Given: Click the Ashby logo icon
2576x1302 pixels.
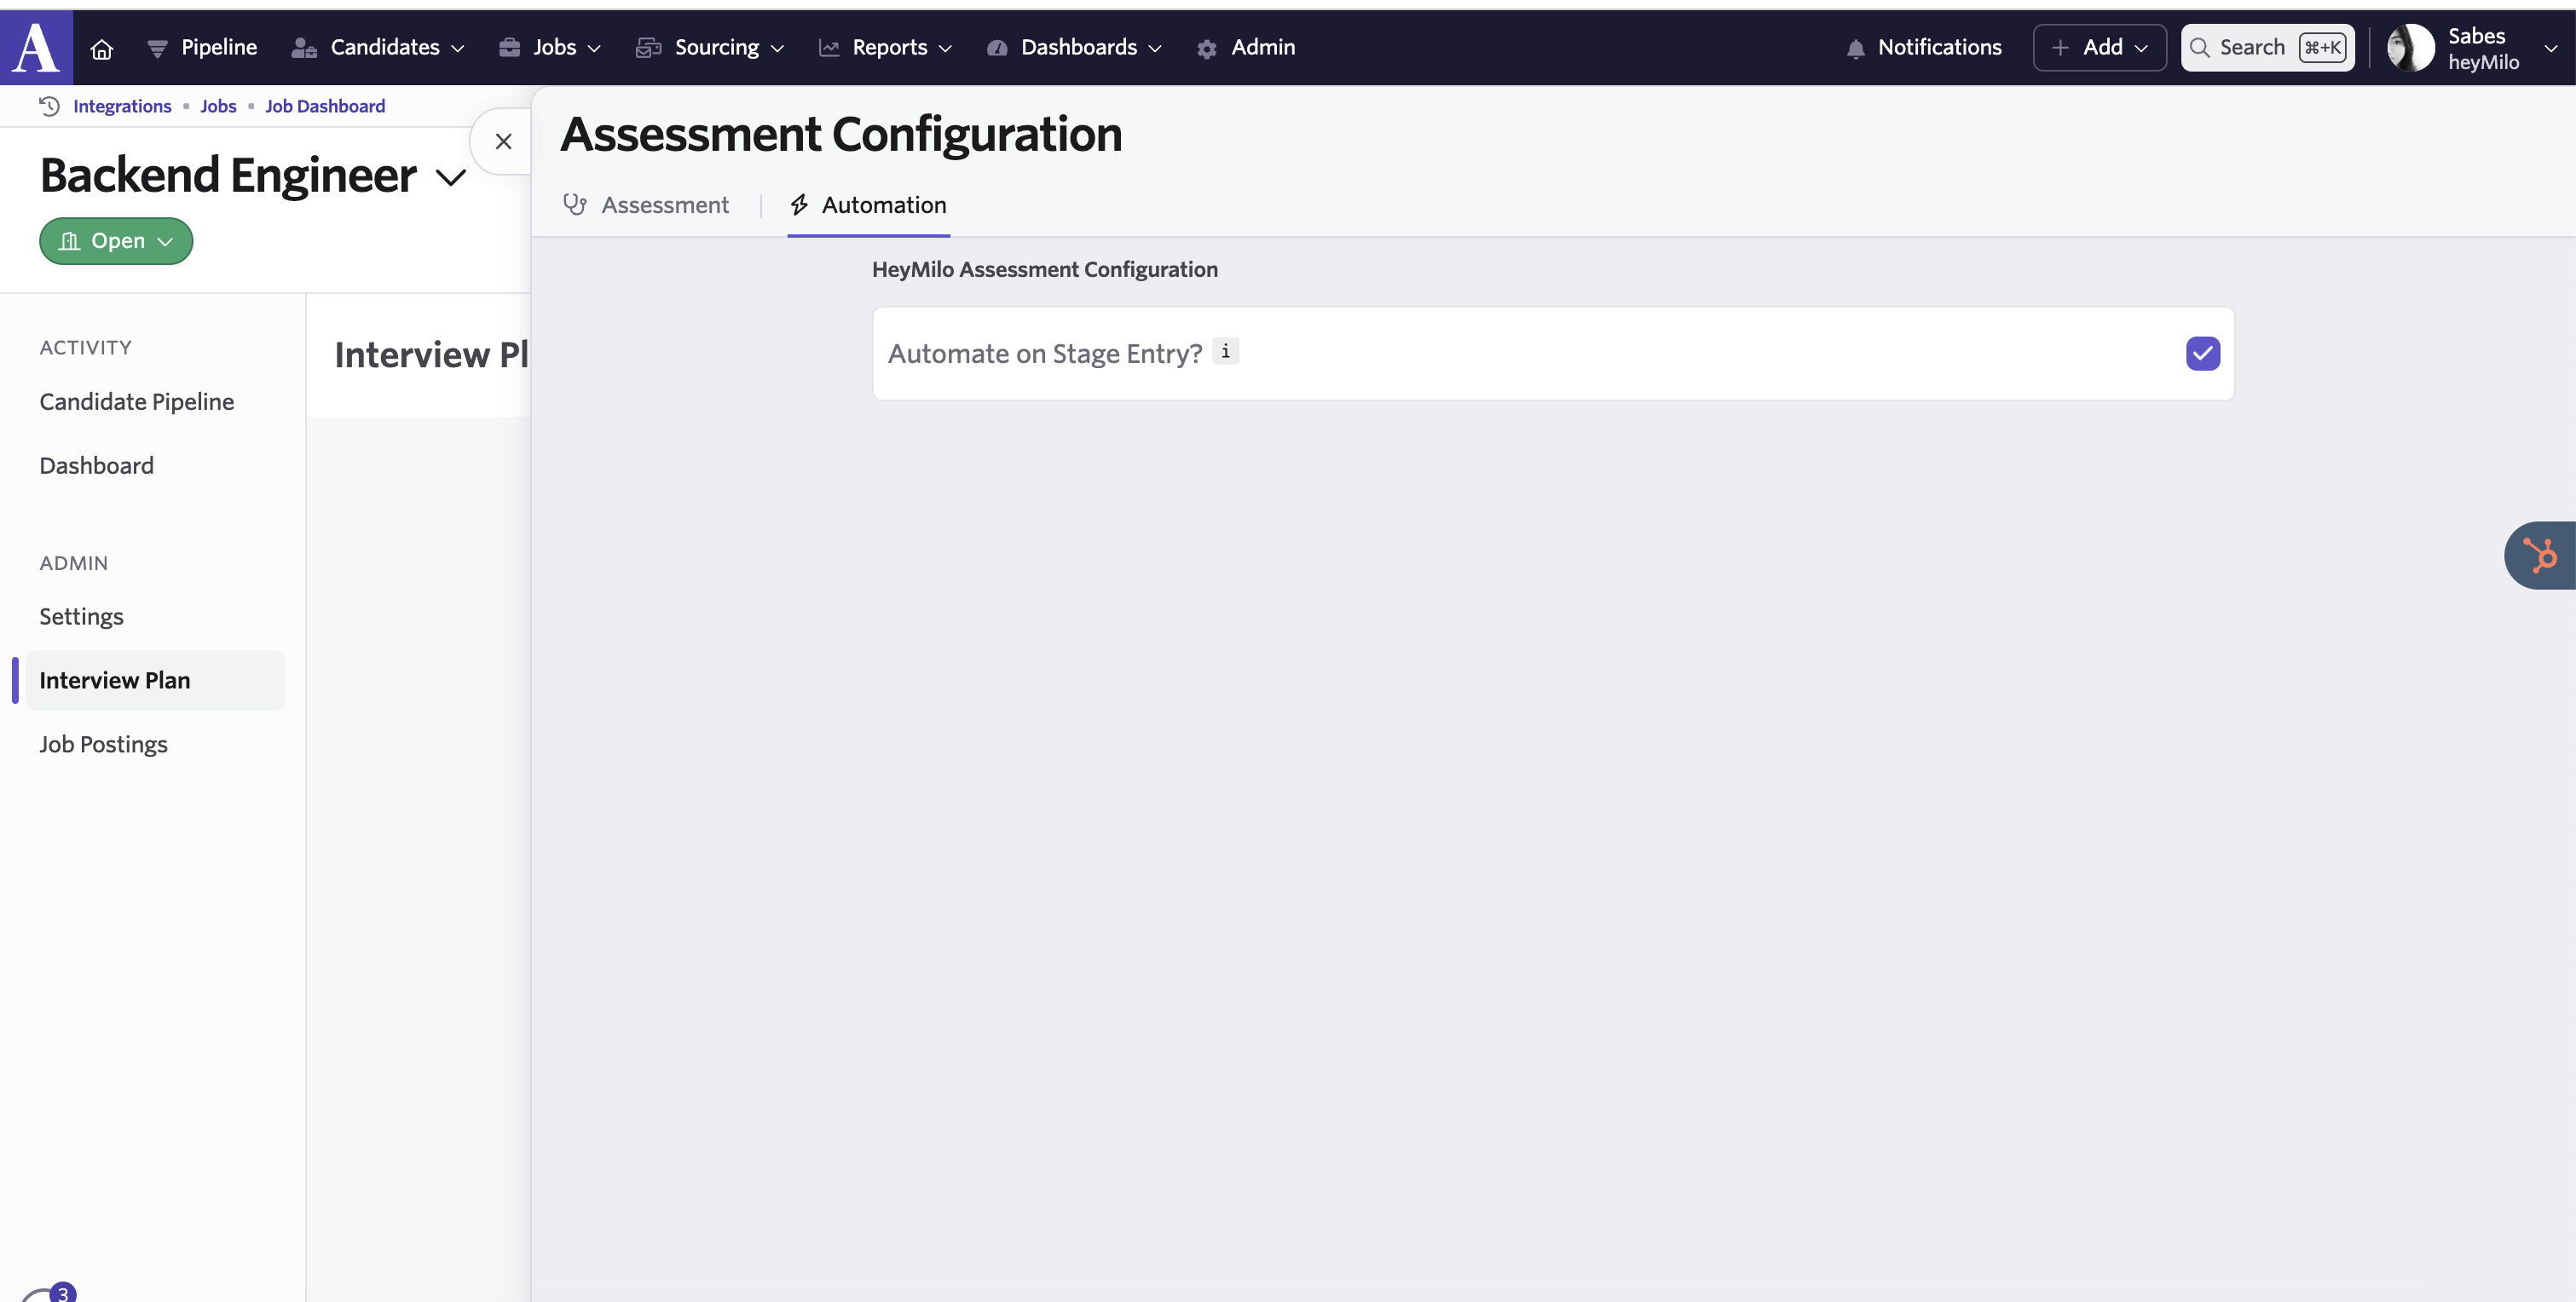Looking at the screenshot, I should point(36,47).
